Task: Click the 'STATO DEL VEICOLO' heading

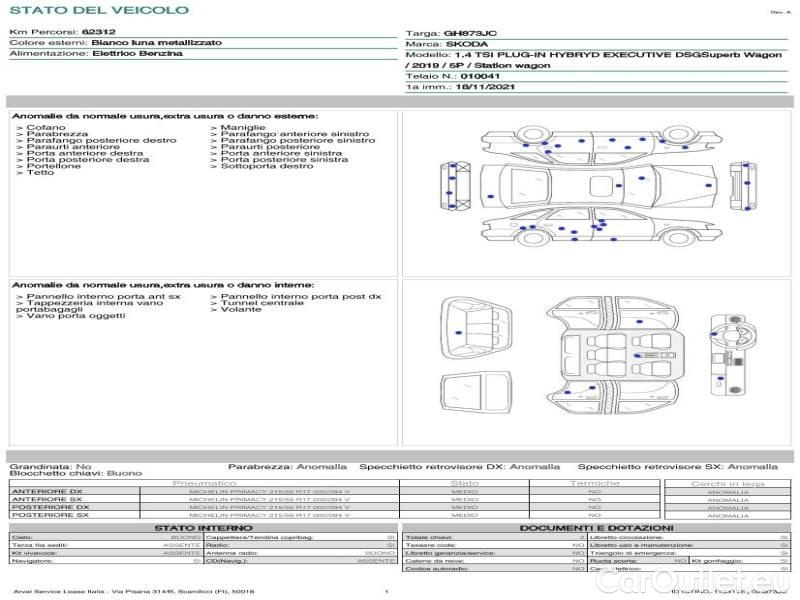Action: tap(99, 10)
